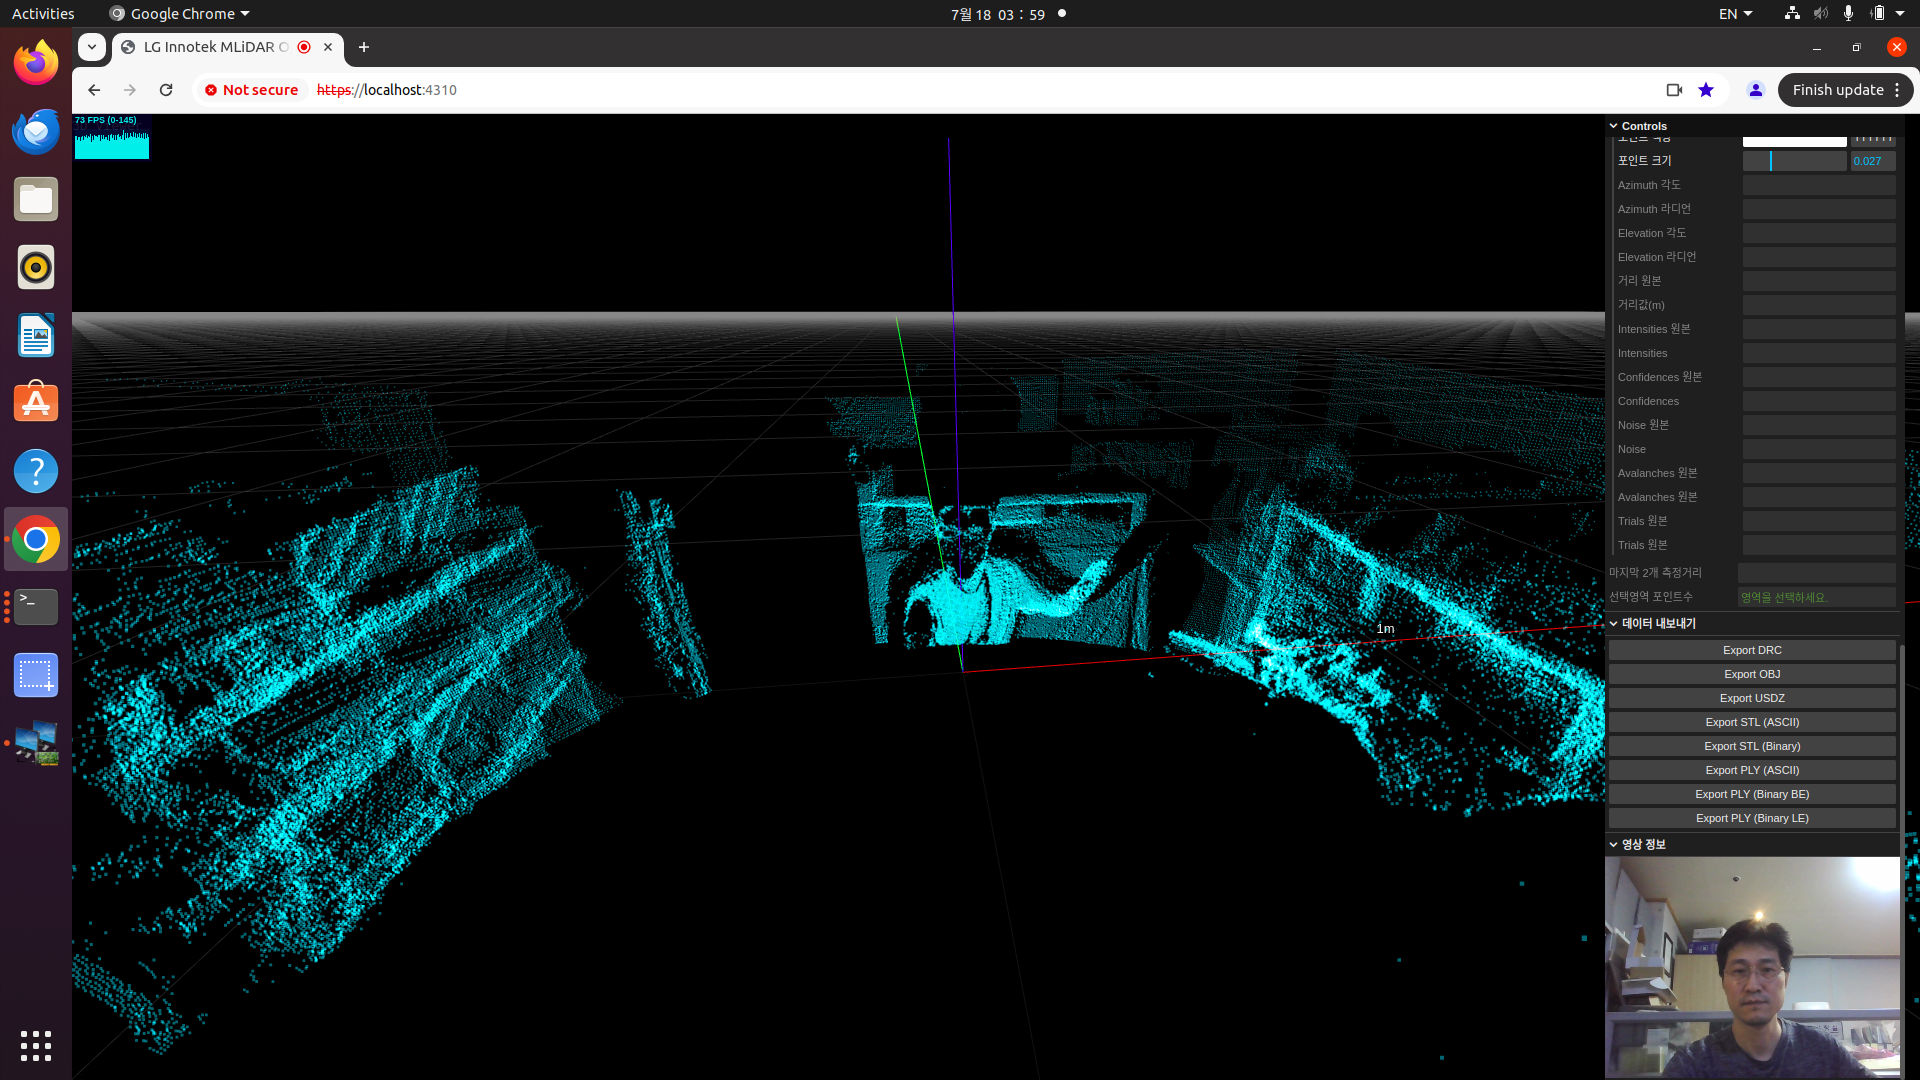The height and width of the screenshot is (1080, 1920).
Task: Click Export STL (ASCII) option
Action: (1751, 721)
